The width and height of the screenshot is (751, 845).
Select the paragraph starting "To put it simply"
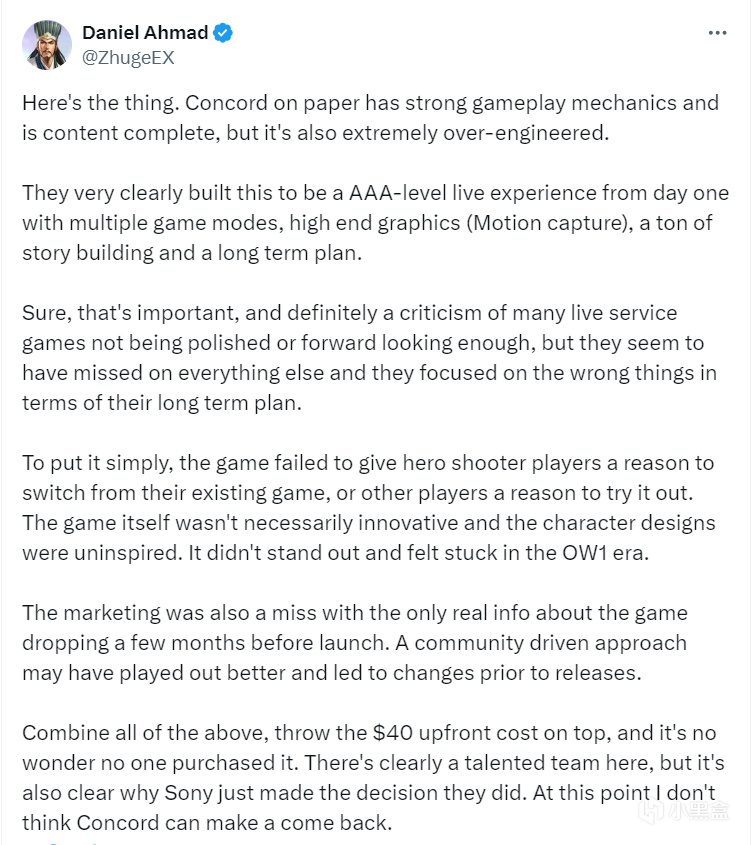tap(369, 507)
